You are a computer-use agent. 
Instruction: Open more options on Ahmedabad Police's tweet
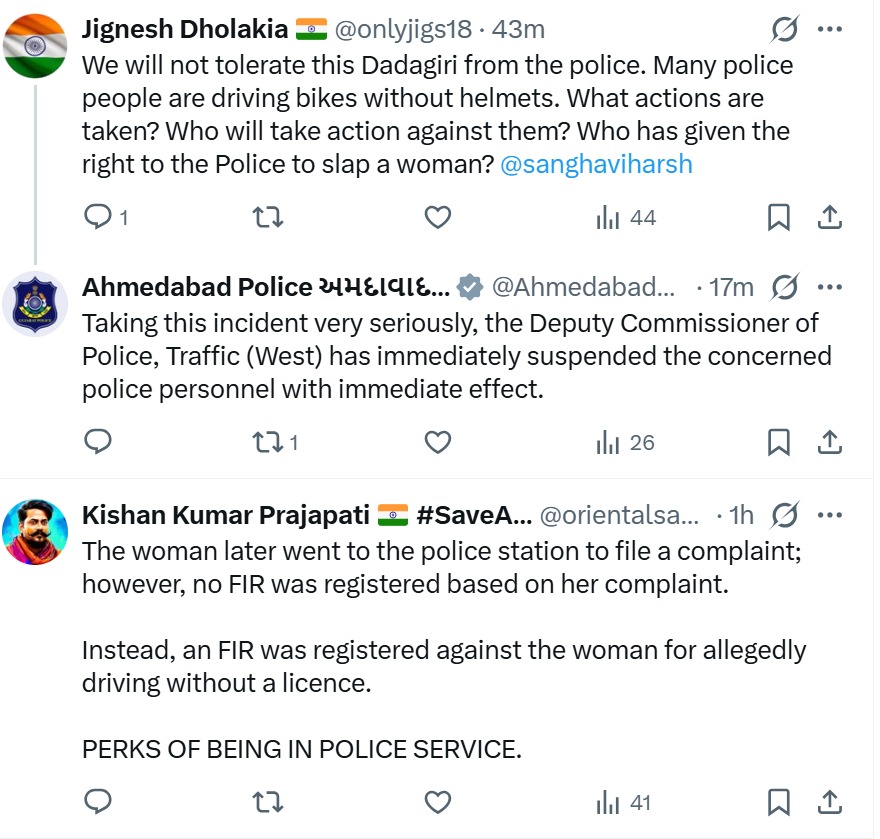(x=830, y=287)
